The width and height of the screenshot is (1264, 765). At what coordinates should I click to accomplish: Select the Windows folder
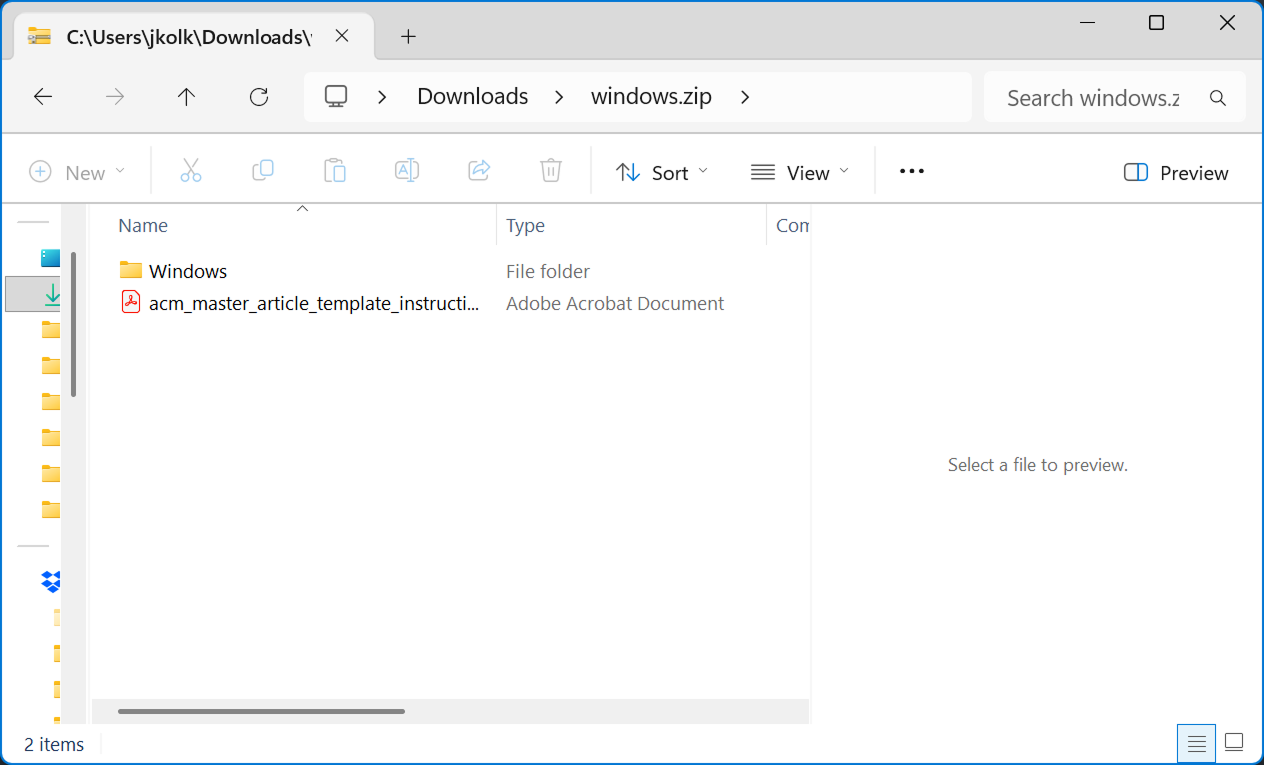tap(188, 271)
